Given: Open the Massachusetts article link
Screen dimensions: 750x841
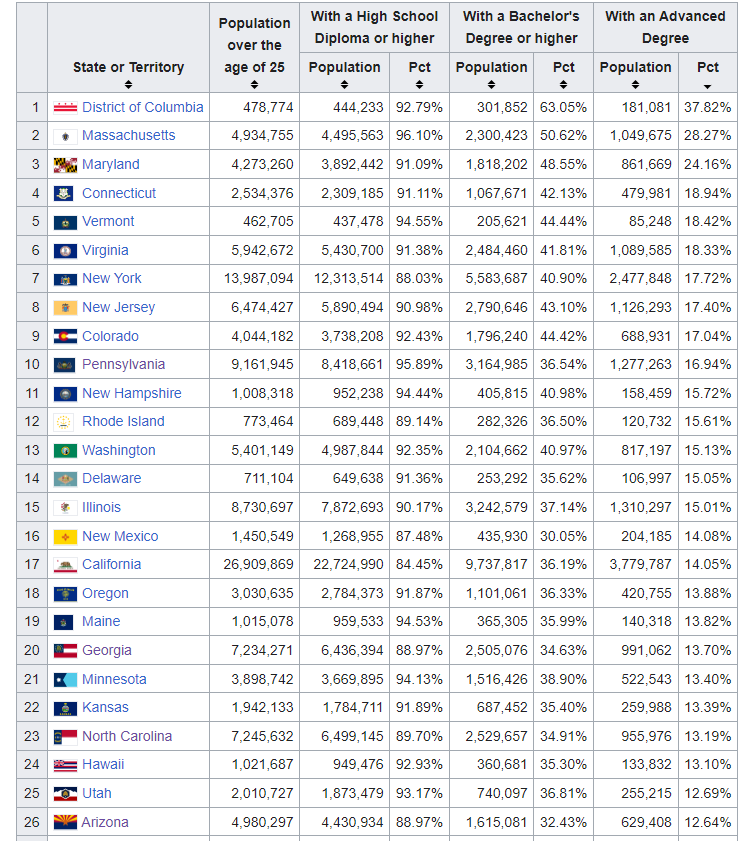Looking at the screenshot, I should pyautogui.click(x=129, y=135).
